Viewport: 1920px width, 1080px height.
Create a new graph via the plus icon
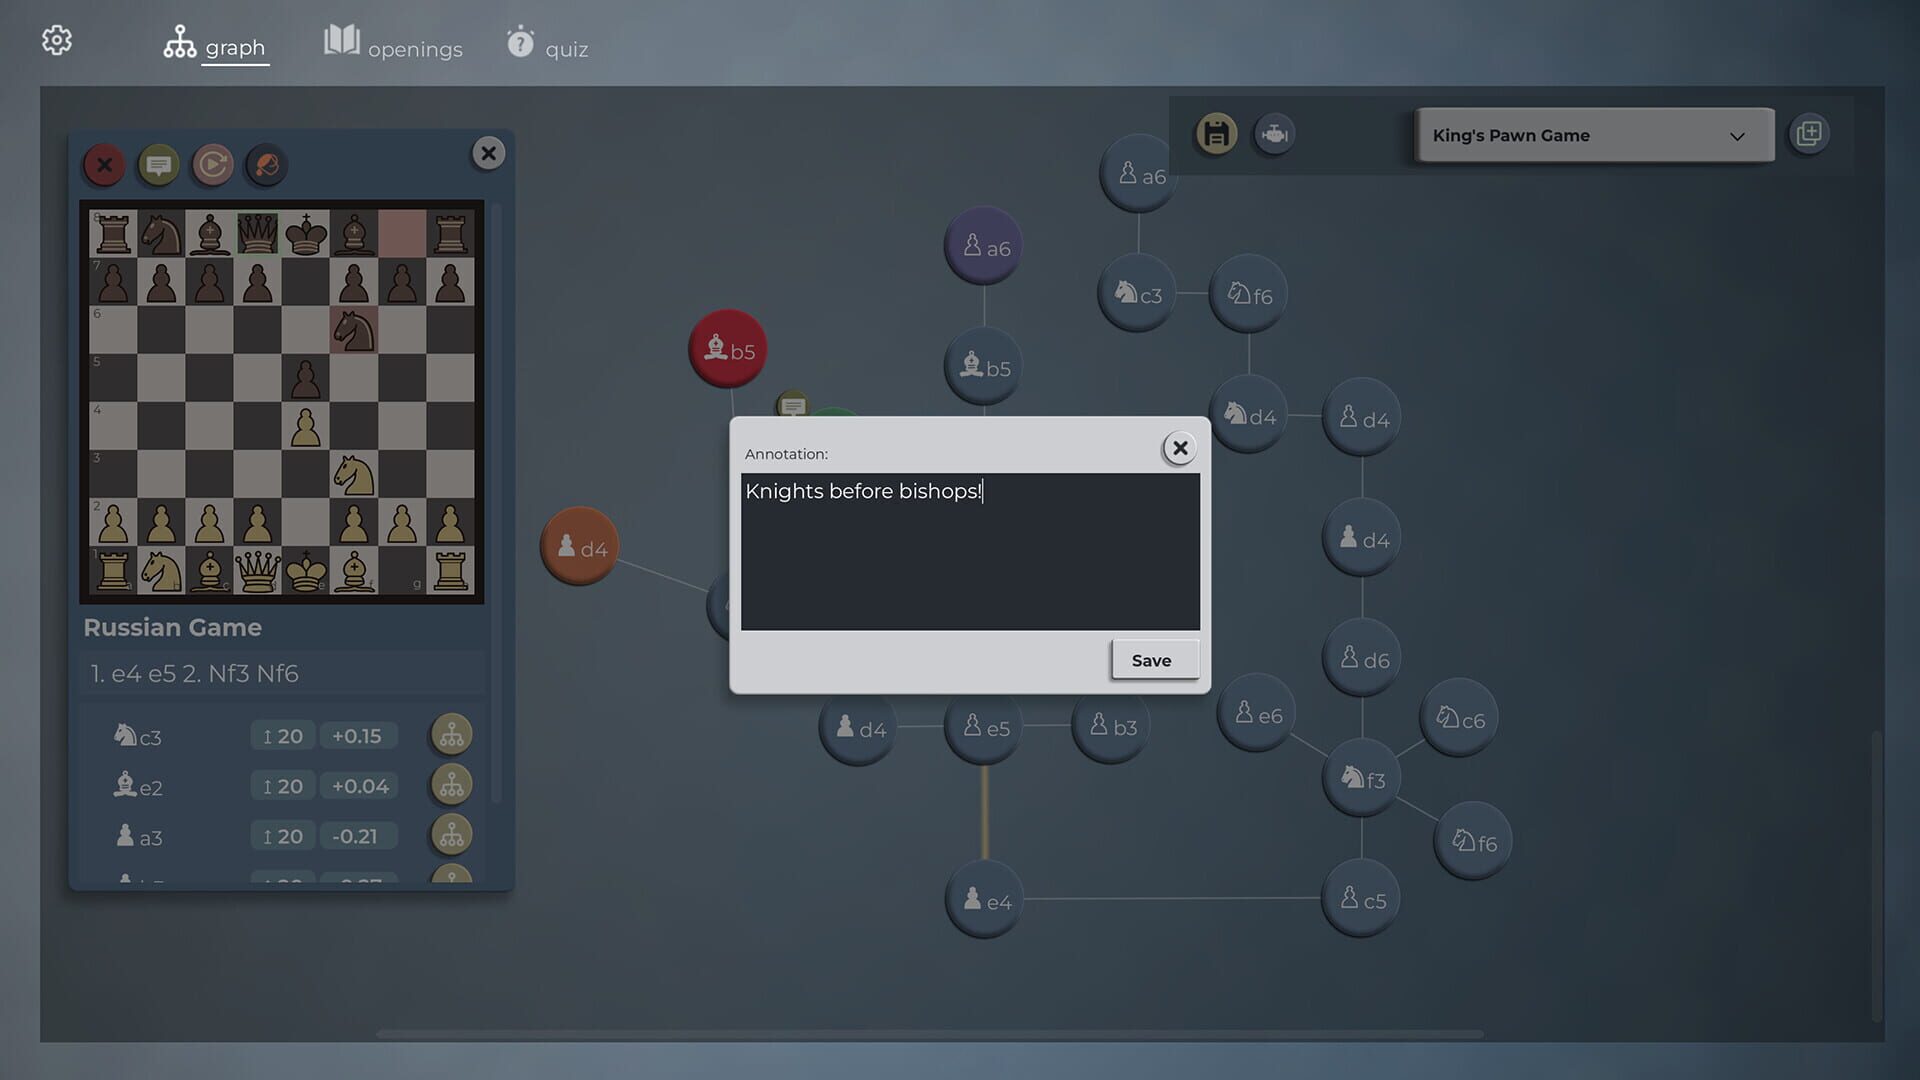(1808, 132)
